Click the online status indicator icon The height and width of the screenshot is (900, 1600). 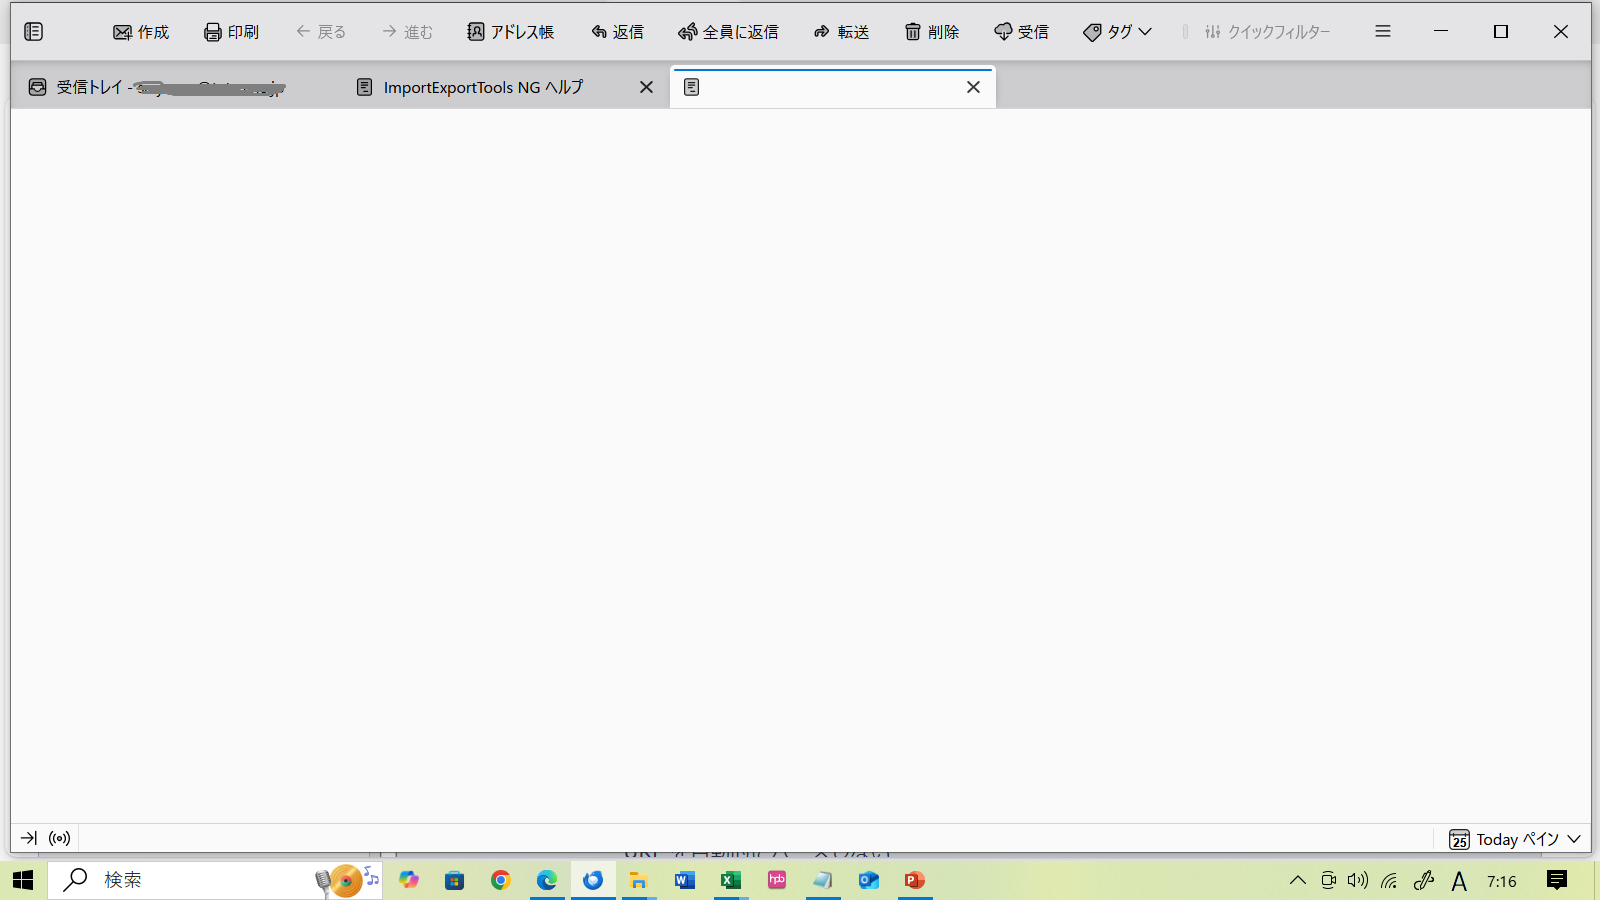(x=60, y=838)
